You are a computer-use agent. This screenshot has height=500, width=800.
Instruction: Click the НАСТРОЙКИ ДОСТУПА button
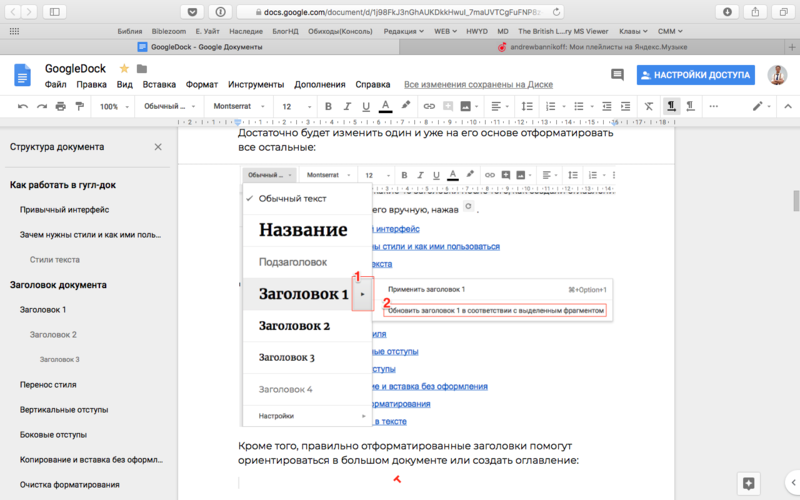(x=694, y=74)
